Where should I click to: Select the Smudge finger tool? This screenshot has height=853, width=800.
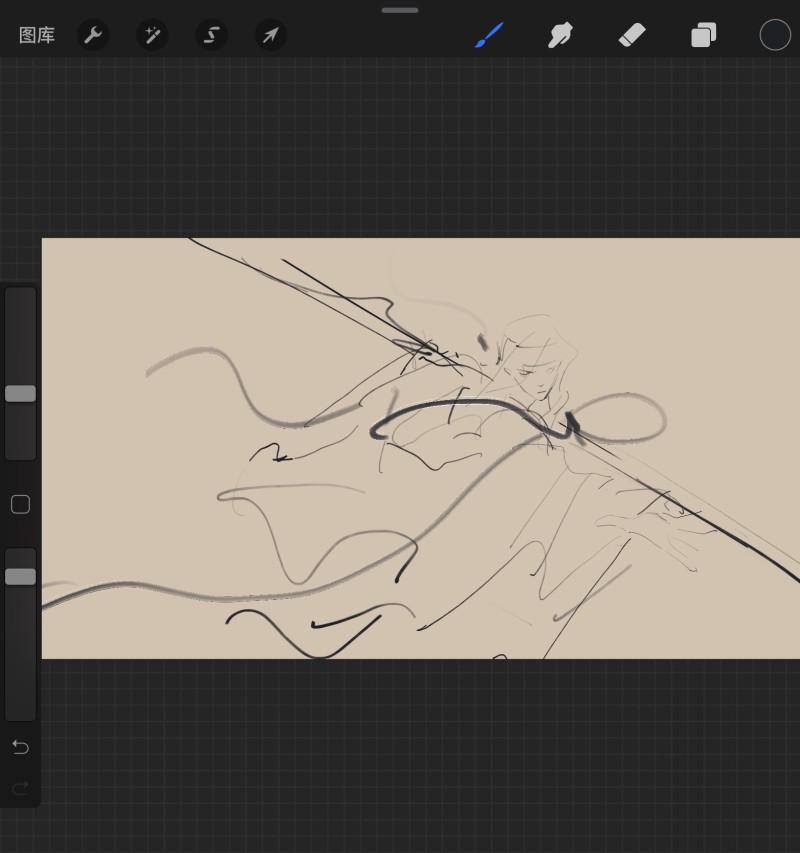pyautogui.click(x=560, y=35)
